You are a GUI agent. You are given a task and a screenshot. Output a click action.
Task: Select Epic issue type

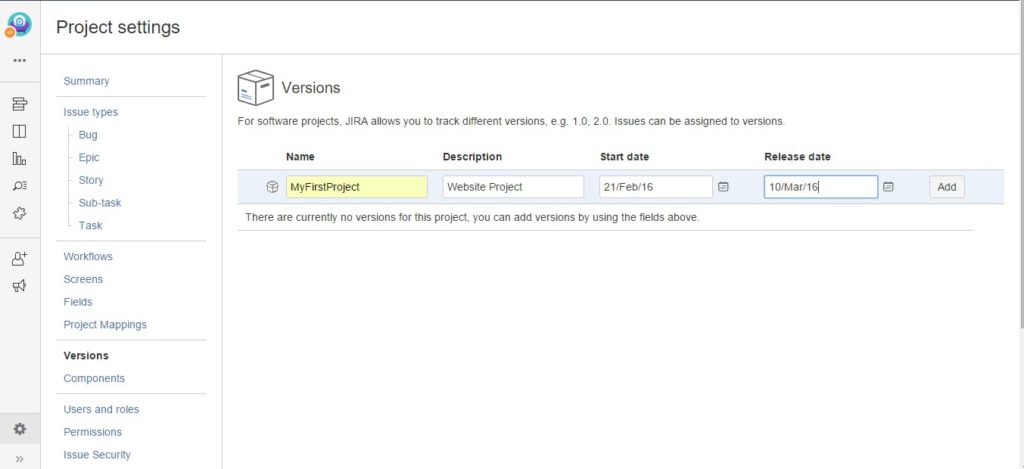click(x=89, y=157)
